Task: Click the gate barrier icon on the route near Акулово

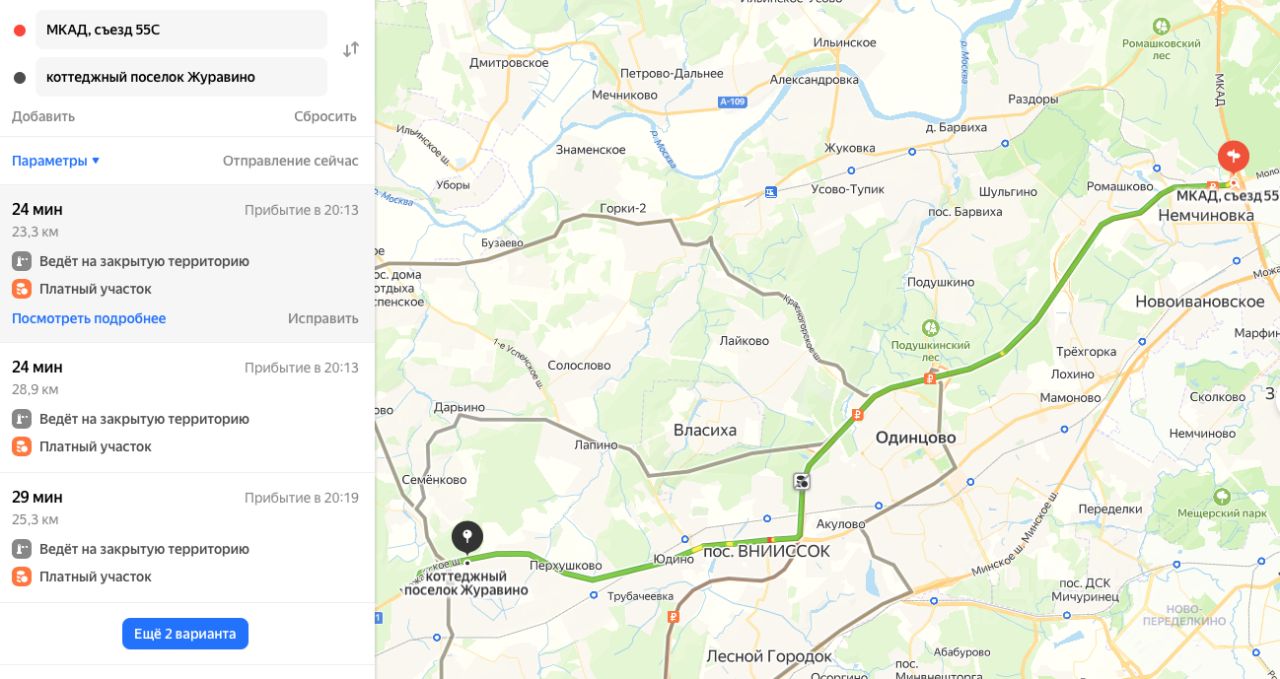Action: [x=801, y=482]
